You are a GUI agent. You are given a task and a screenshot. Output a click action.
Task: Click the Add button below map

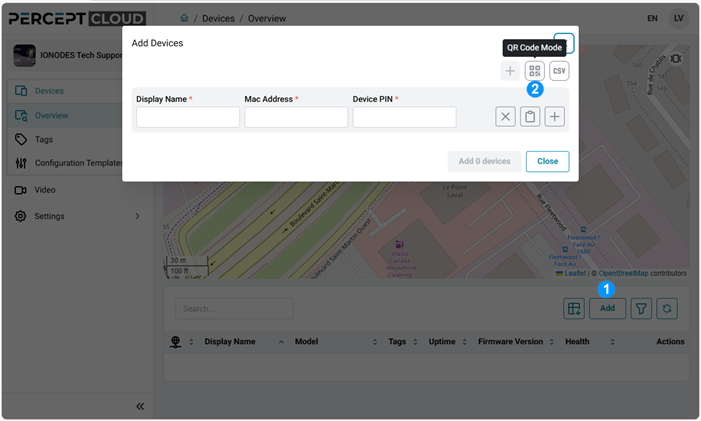(x=607, y=308)
